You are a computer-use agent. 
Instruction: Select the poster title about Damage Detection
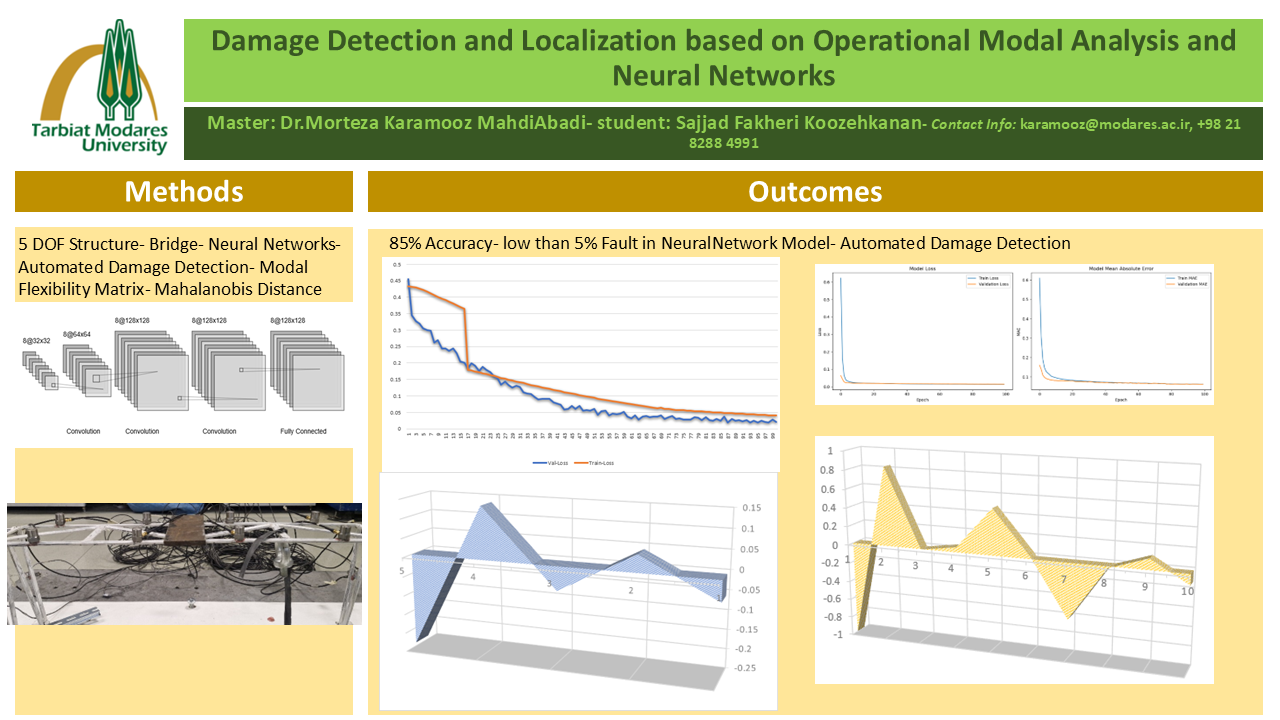point(723,57)
